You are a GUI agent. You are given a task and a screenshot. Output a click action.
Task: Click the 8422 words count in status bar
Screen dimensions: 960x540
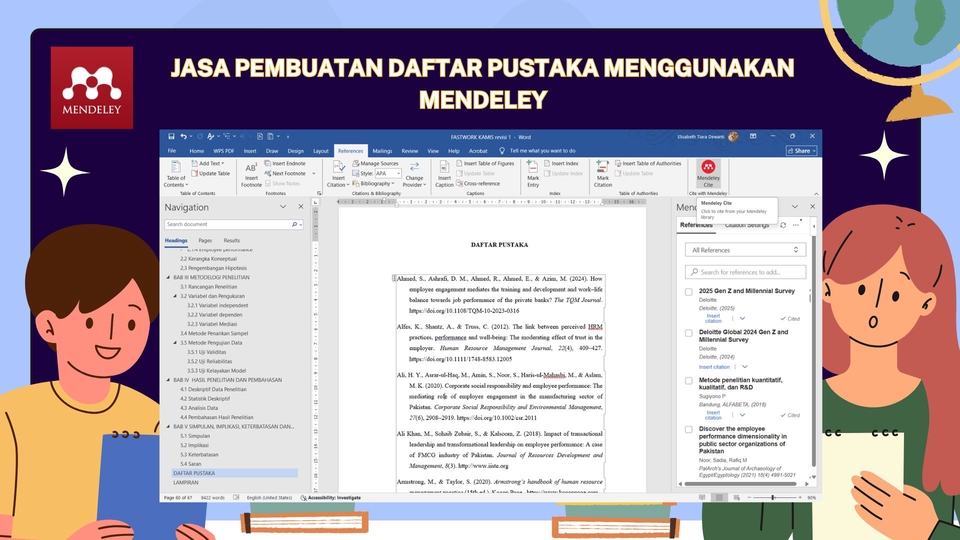pos(212,498)
